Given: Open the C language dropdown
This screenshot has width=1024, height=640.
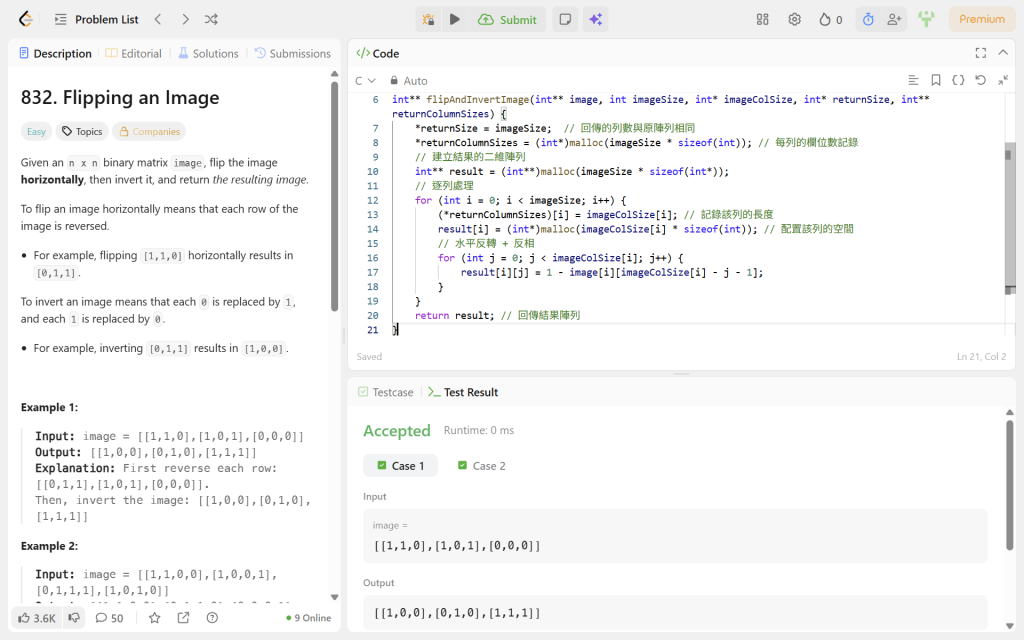Looking at the screenshot, I should pos(366,80).
